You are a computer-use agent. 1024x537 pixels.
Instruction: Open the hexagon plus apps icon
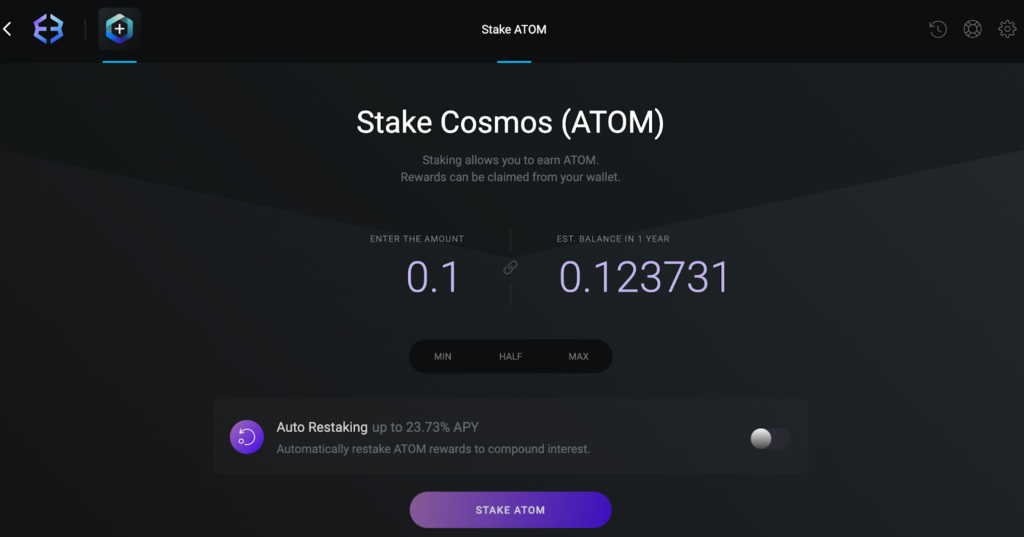click(x=120, y=29)
